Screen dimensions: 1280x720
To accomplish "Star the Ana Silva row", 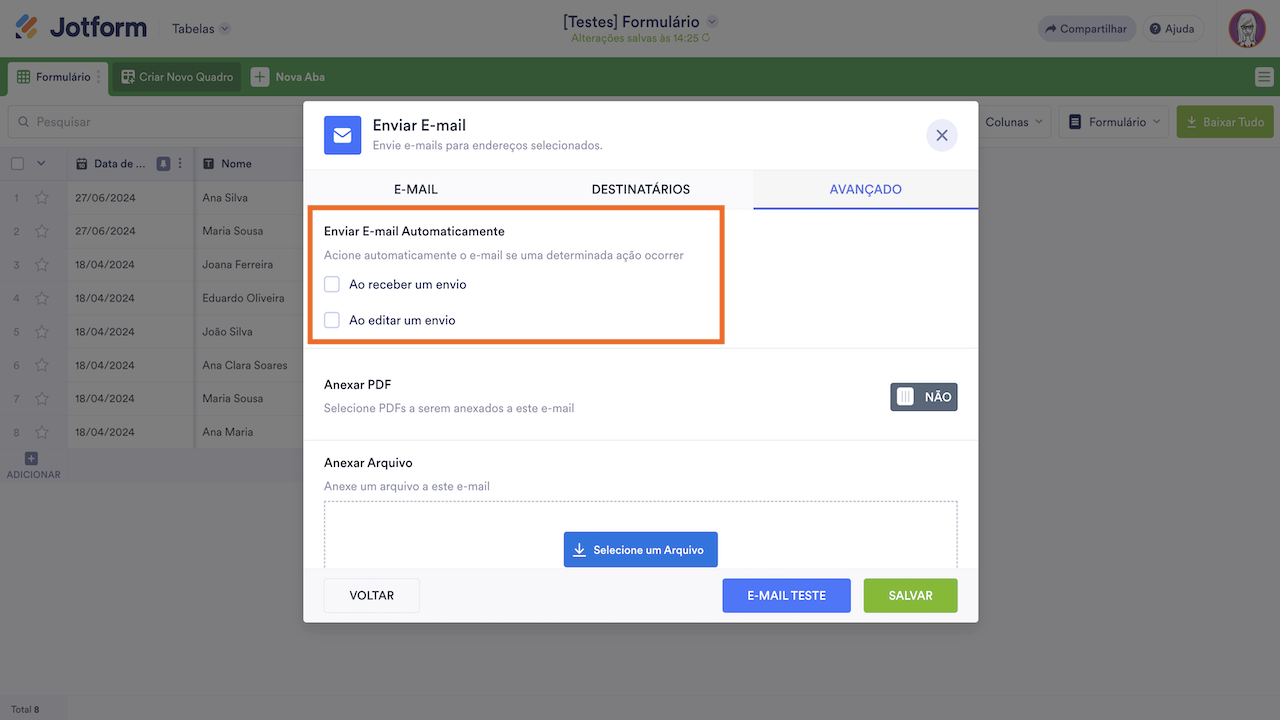I will (x=42, y=198).
